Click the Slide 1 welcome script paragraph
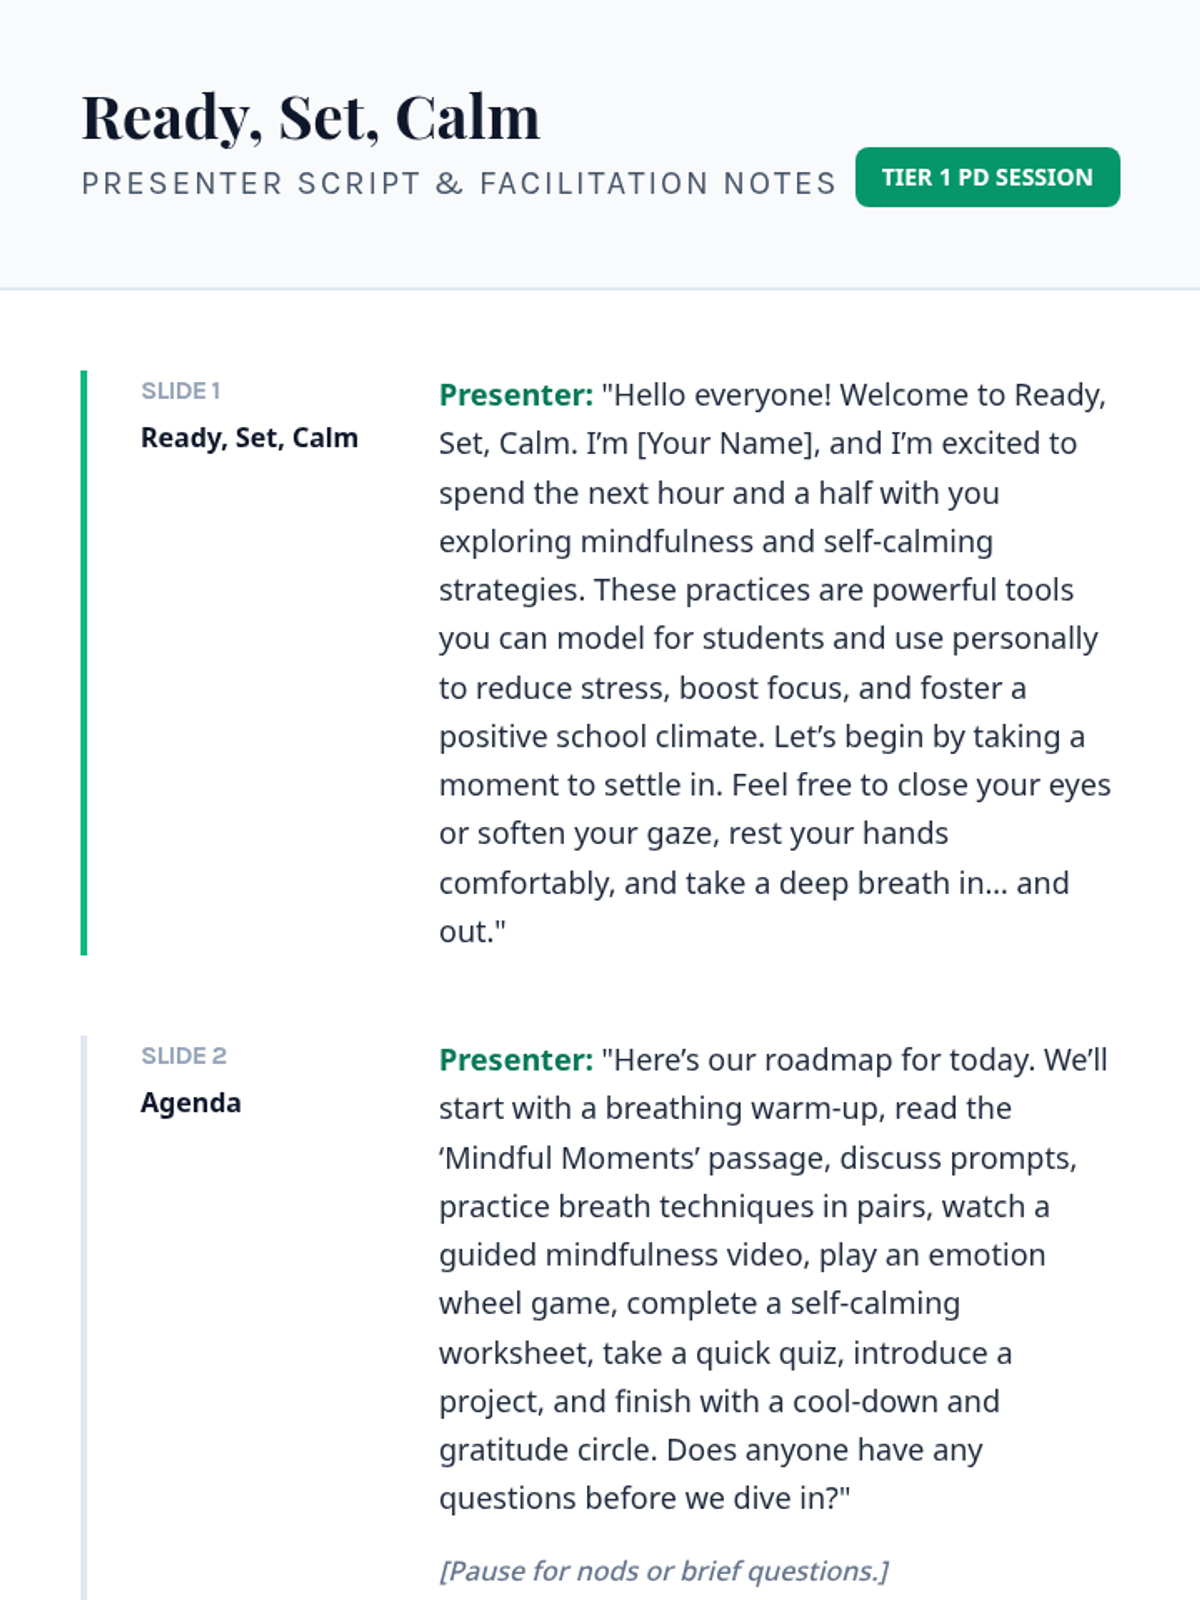The height and width of the screenshot is (1600, 1200). pos(775,663)
